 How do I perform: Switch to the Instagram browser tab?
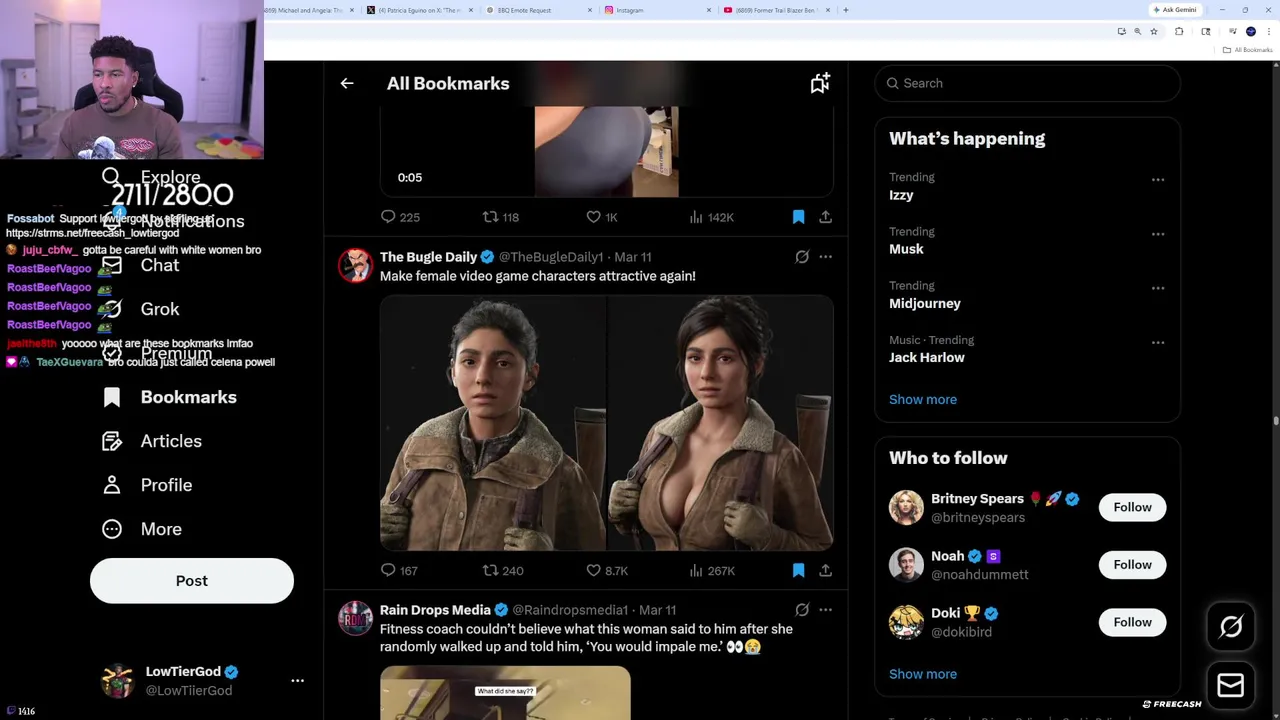click(x=659, y=10)
